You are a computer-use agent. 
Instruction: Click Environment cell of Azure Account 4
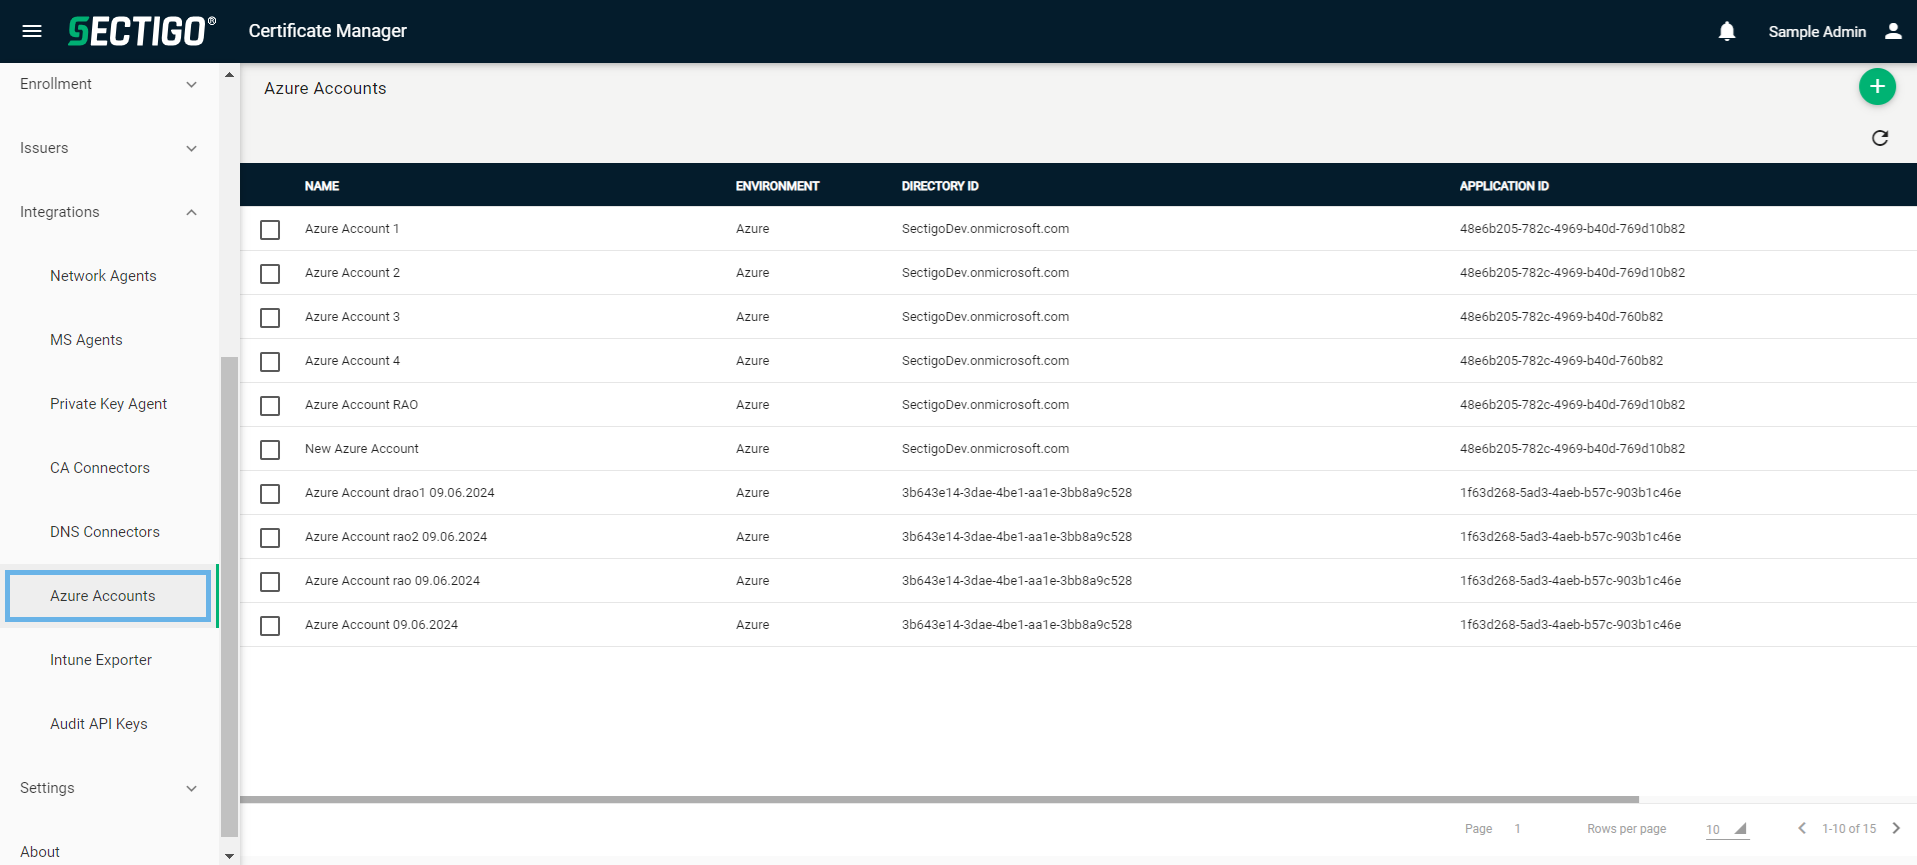(752, 361)
